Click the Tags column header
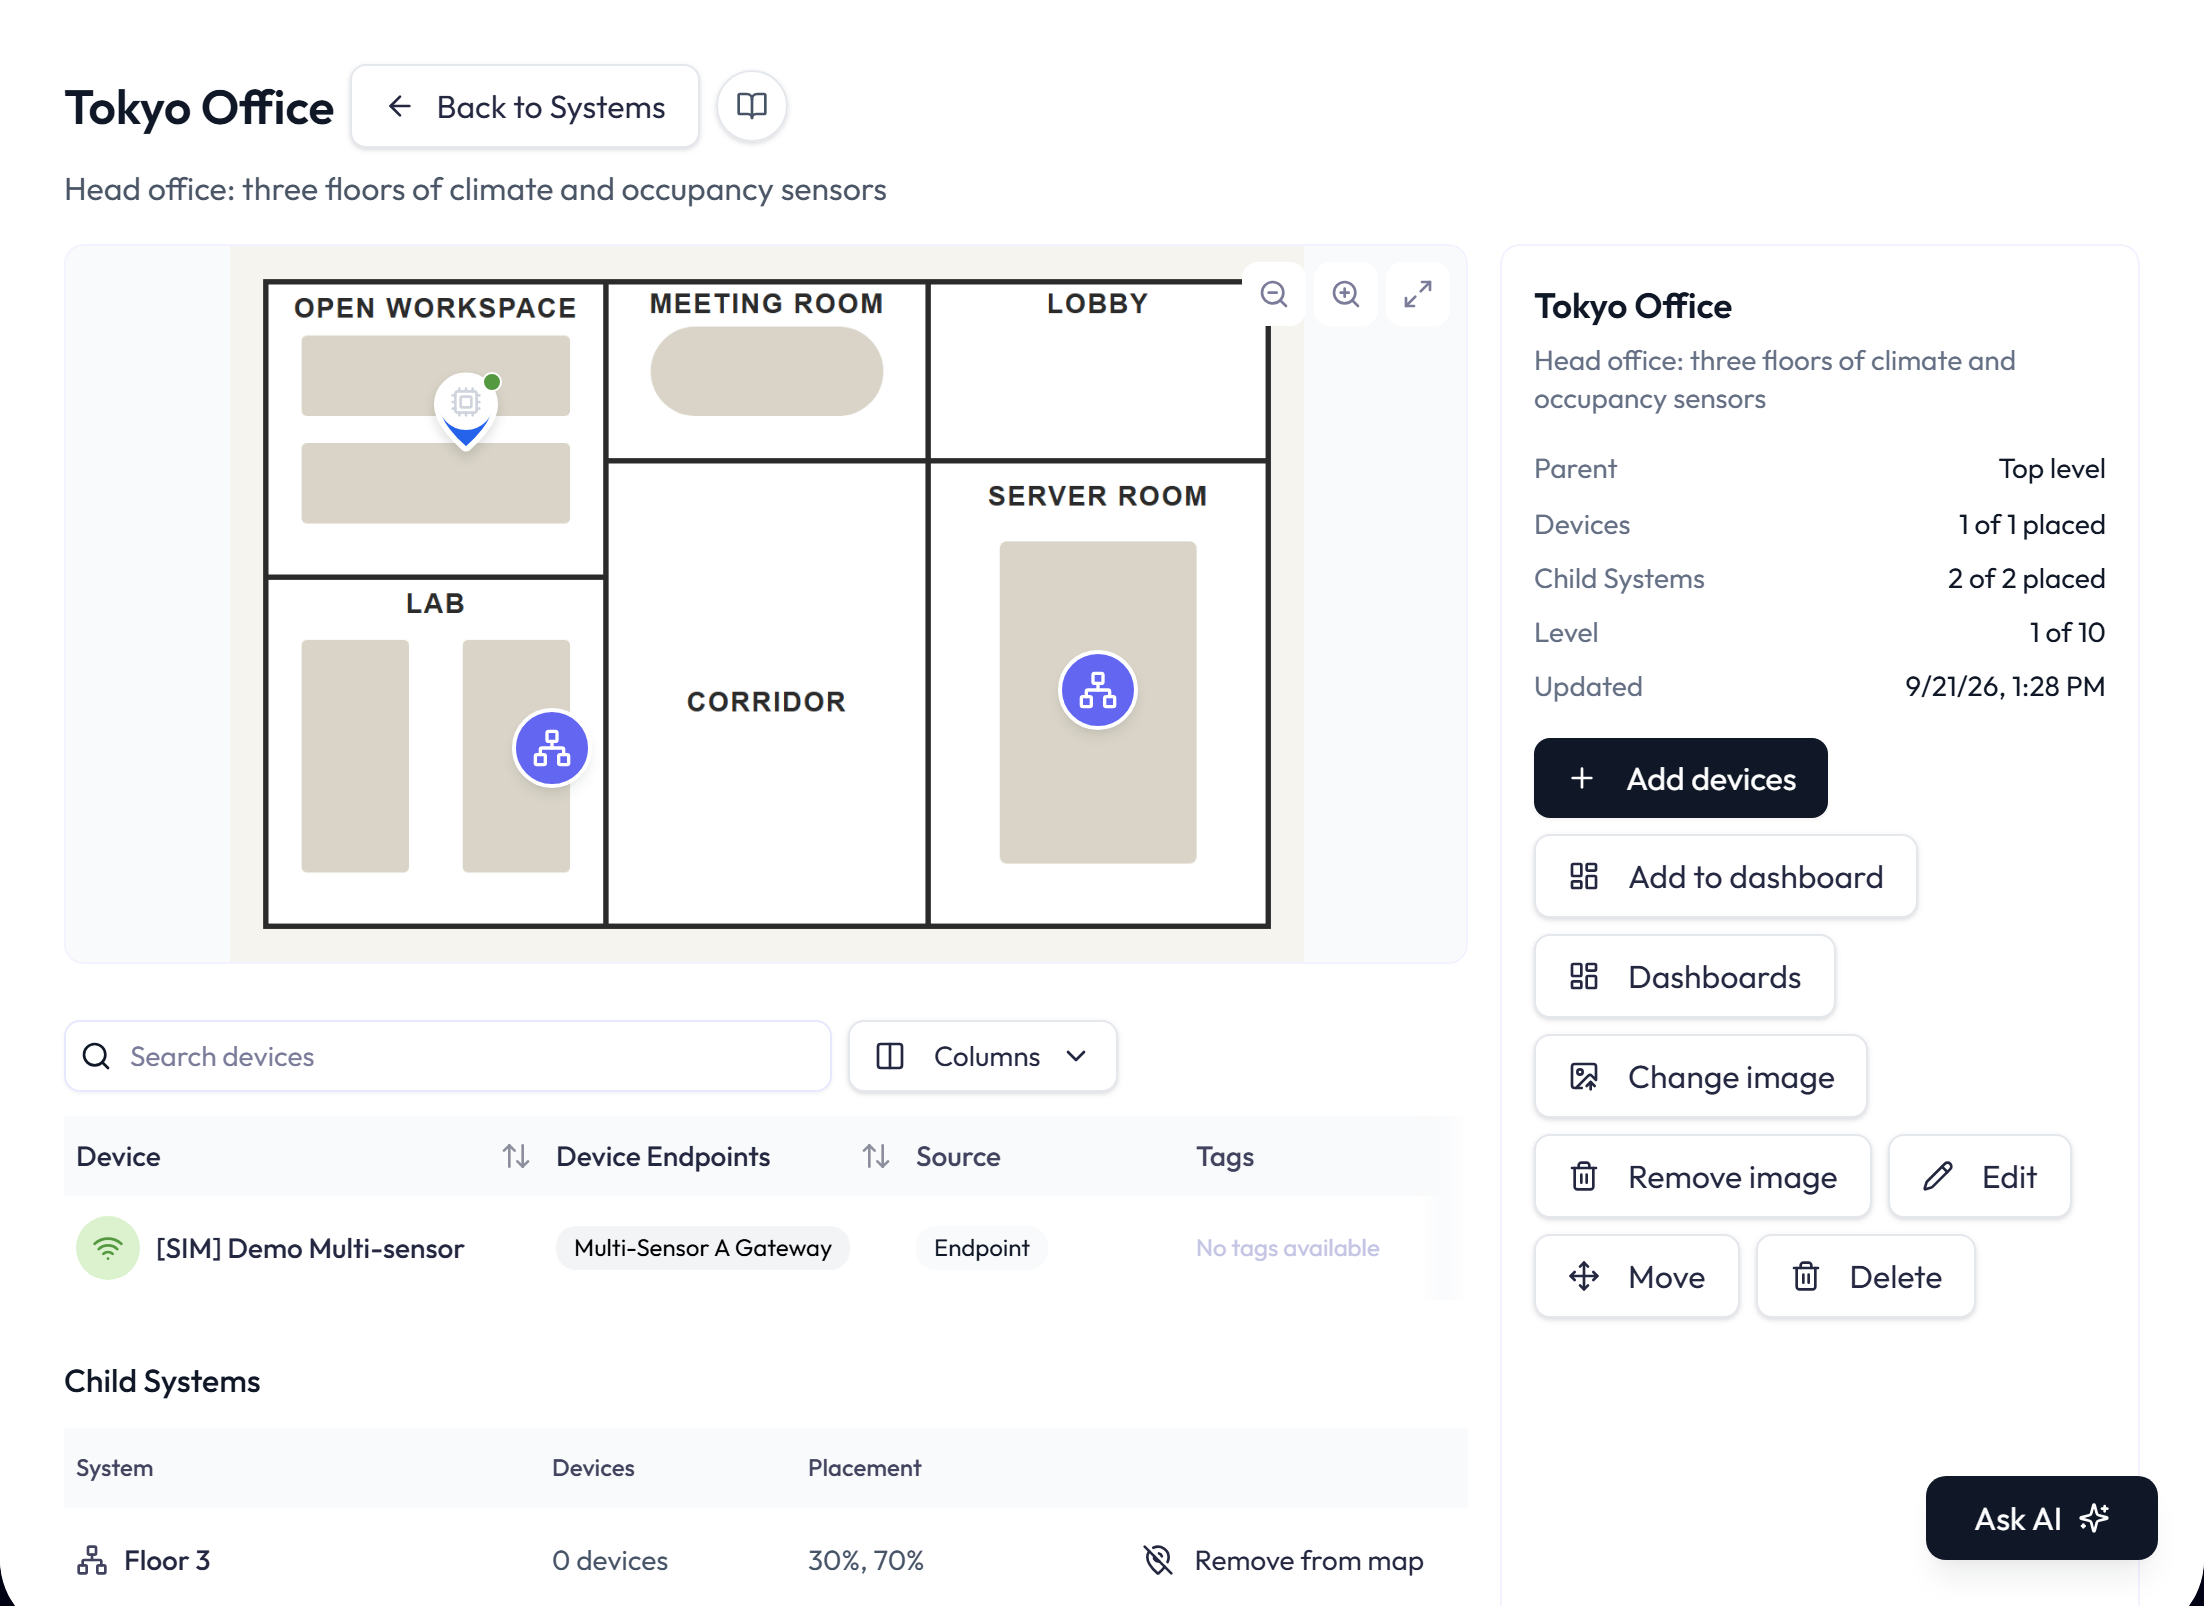Screen dimensions: 2204x1606 click(1225, 1156)
